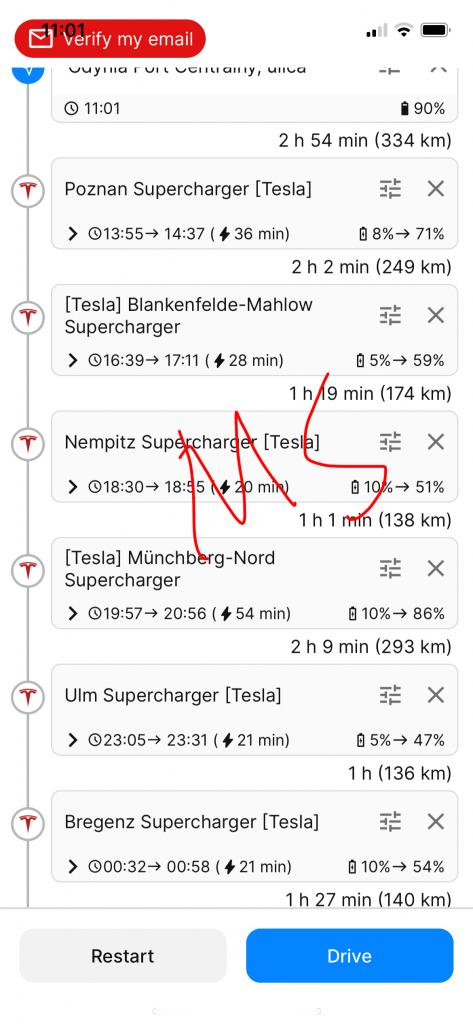Open settings sliders for Poznan Supercharger
This screenshot has height=1024, width=473.
tap(390, 189)
